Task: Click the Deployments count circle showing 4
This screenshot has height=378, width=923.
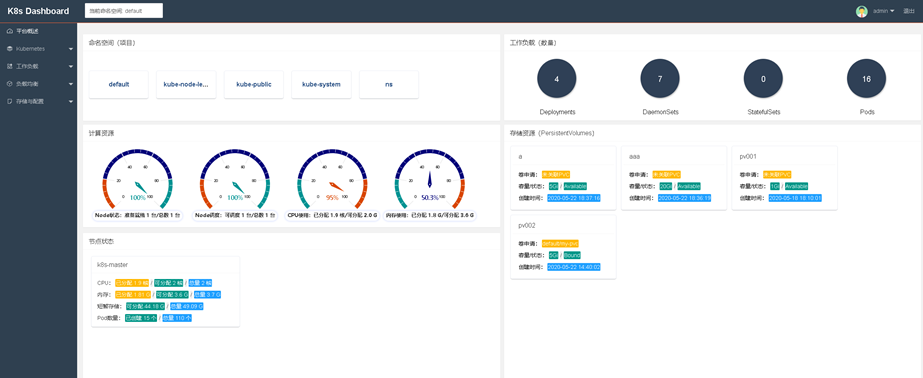Action: pyautogui.click(x=557, y=79)
